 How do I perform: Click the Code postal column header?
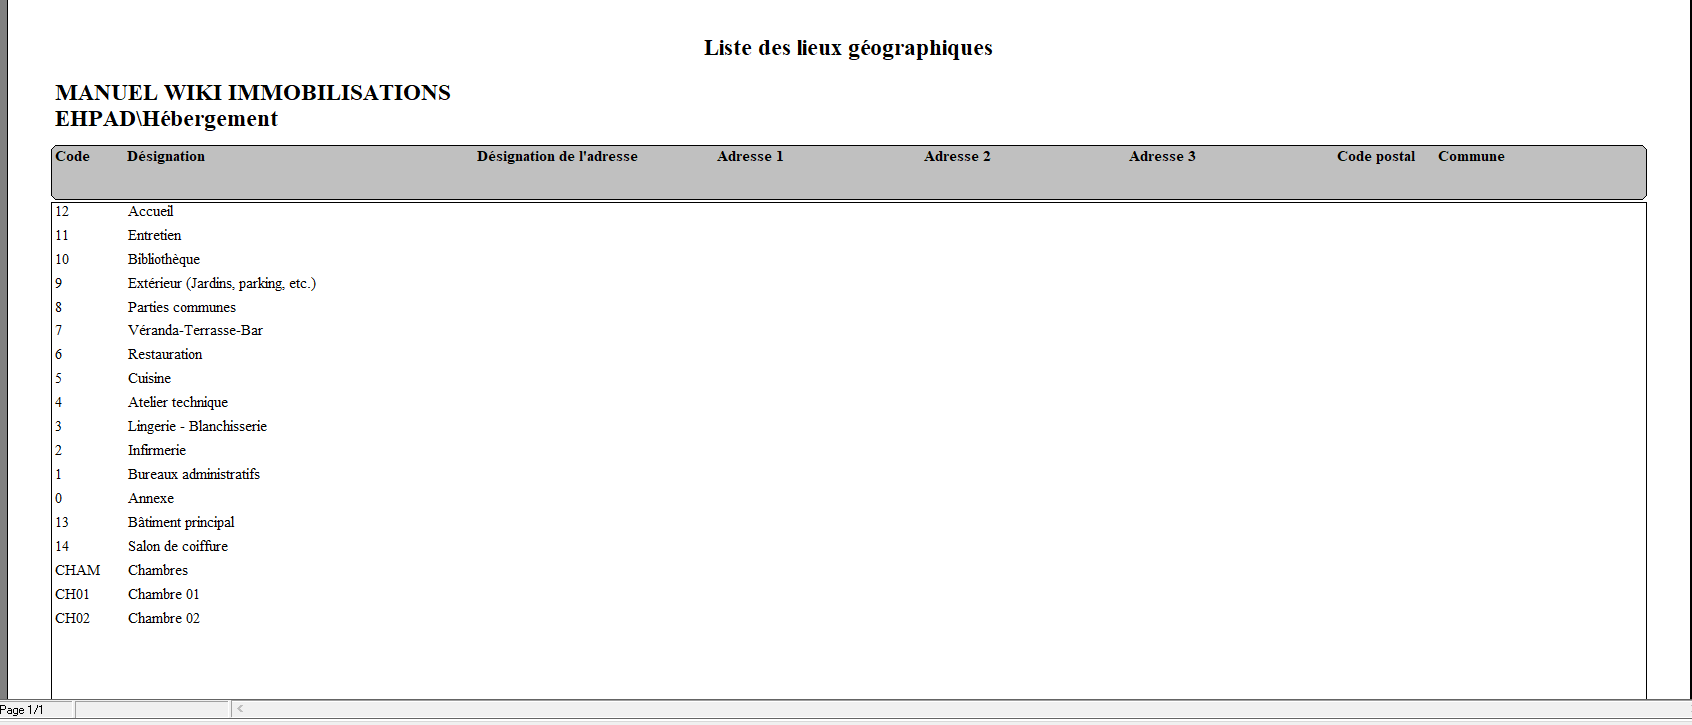coord(1376,156)
